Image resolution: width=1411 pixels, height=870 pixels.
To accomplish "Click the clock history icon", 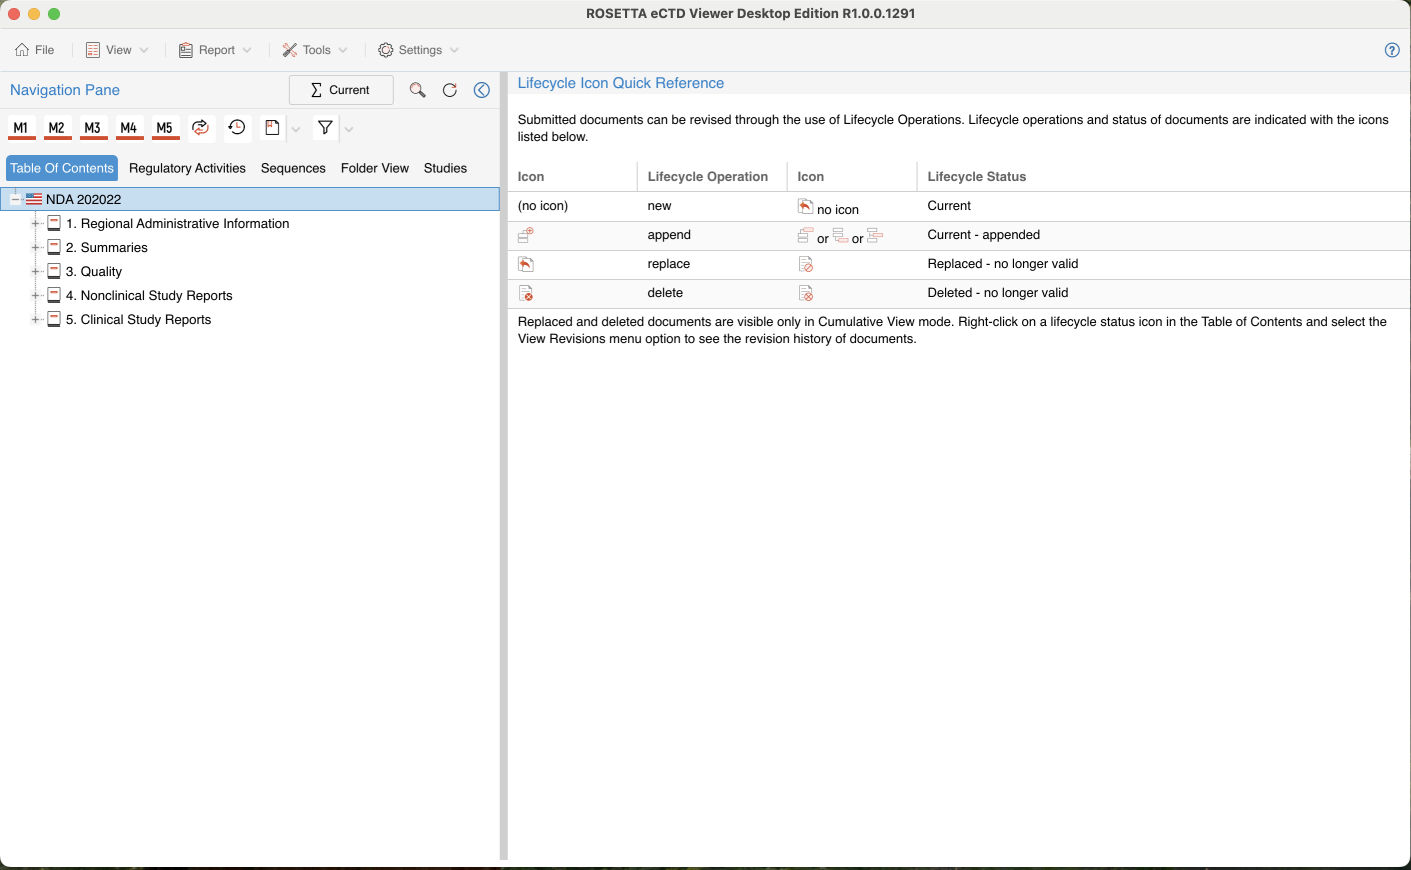I will [237, 128].
